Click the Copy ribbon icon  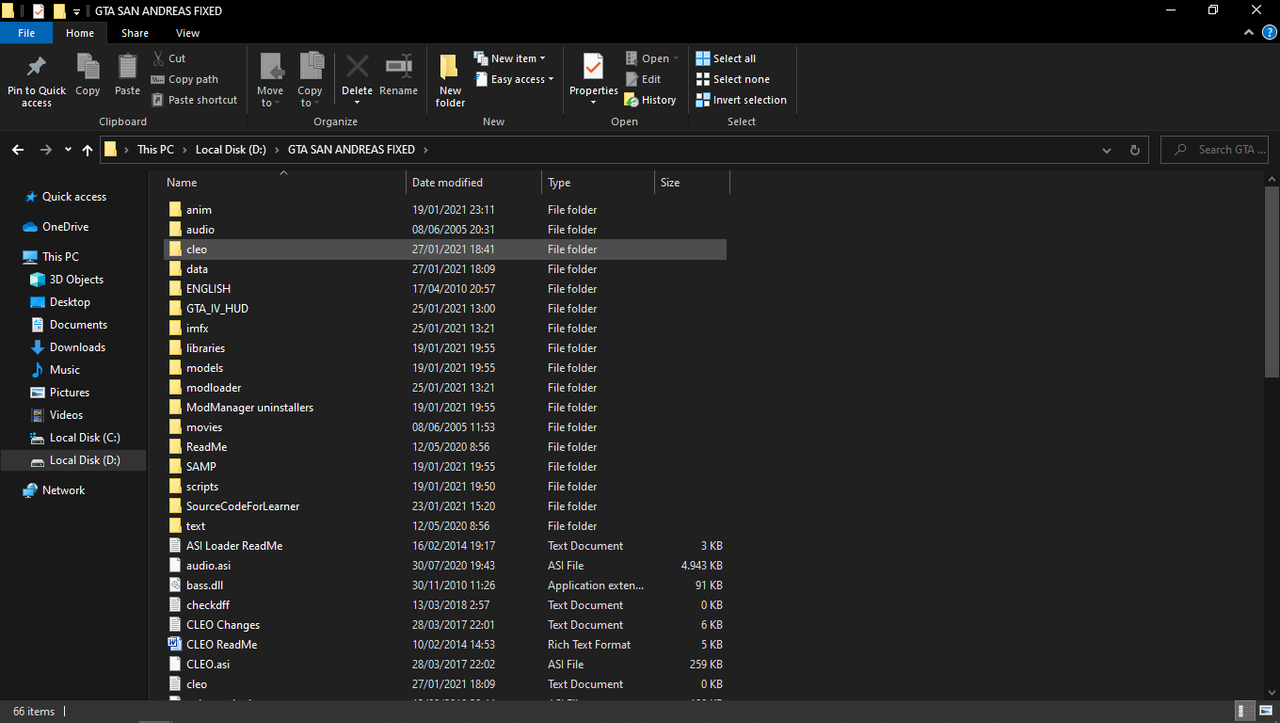88,75
